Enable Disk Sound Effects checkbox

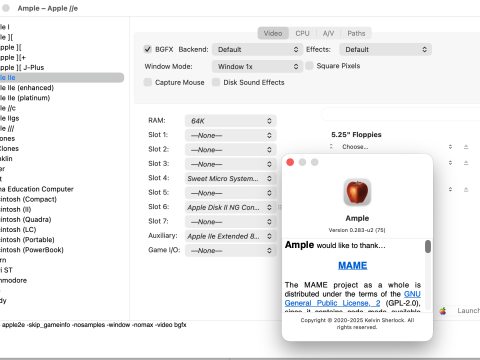point(216,82)
